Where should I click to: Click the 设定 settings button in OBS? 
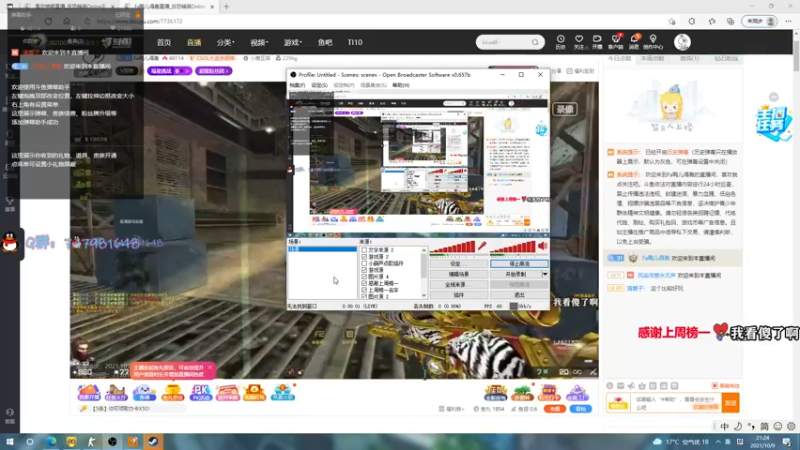point(458,264)
